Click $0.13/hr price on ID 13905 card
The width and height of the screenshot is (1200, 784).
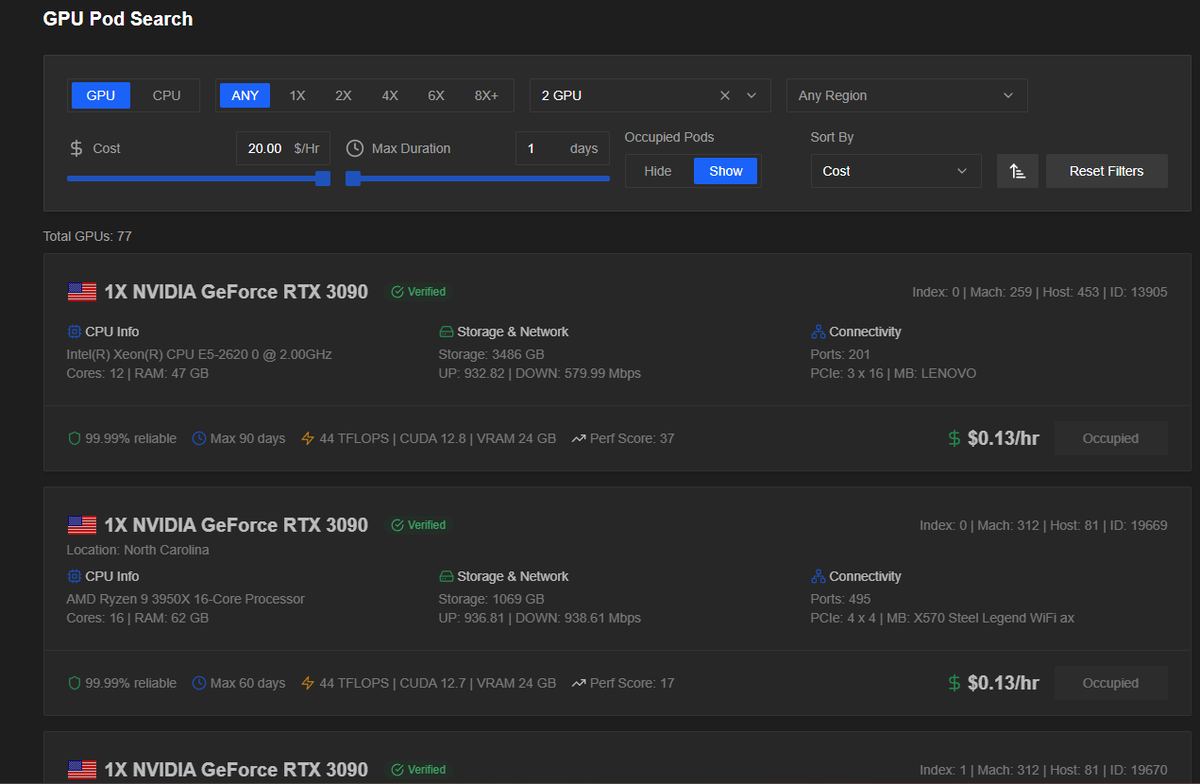1003,438
